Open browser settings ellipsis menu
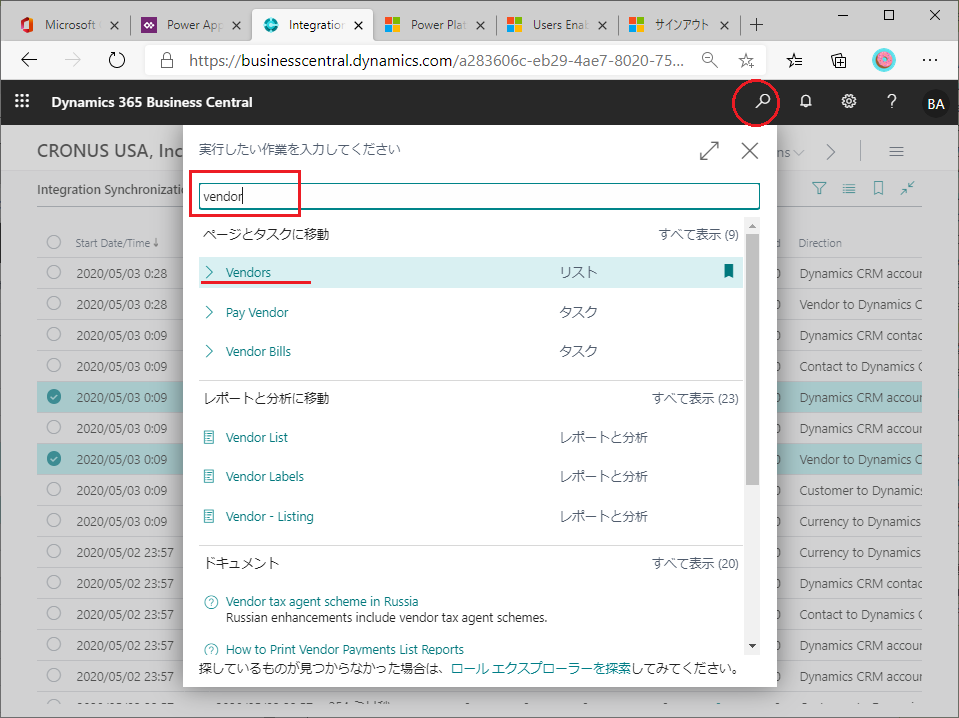 pyautogui.click(x=930, y=60)
